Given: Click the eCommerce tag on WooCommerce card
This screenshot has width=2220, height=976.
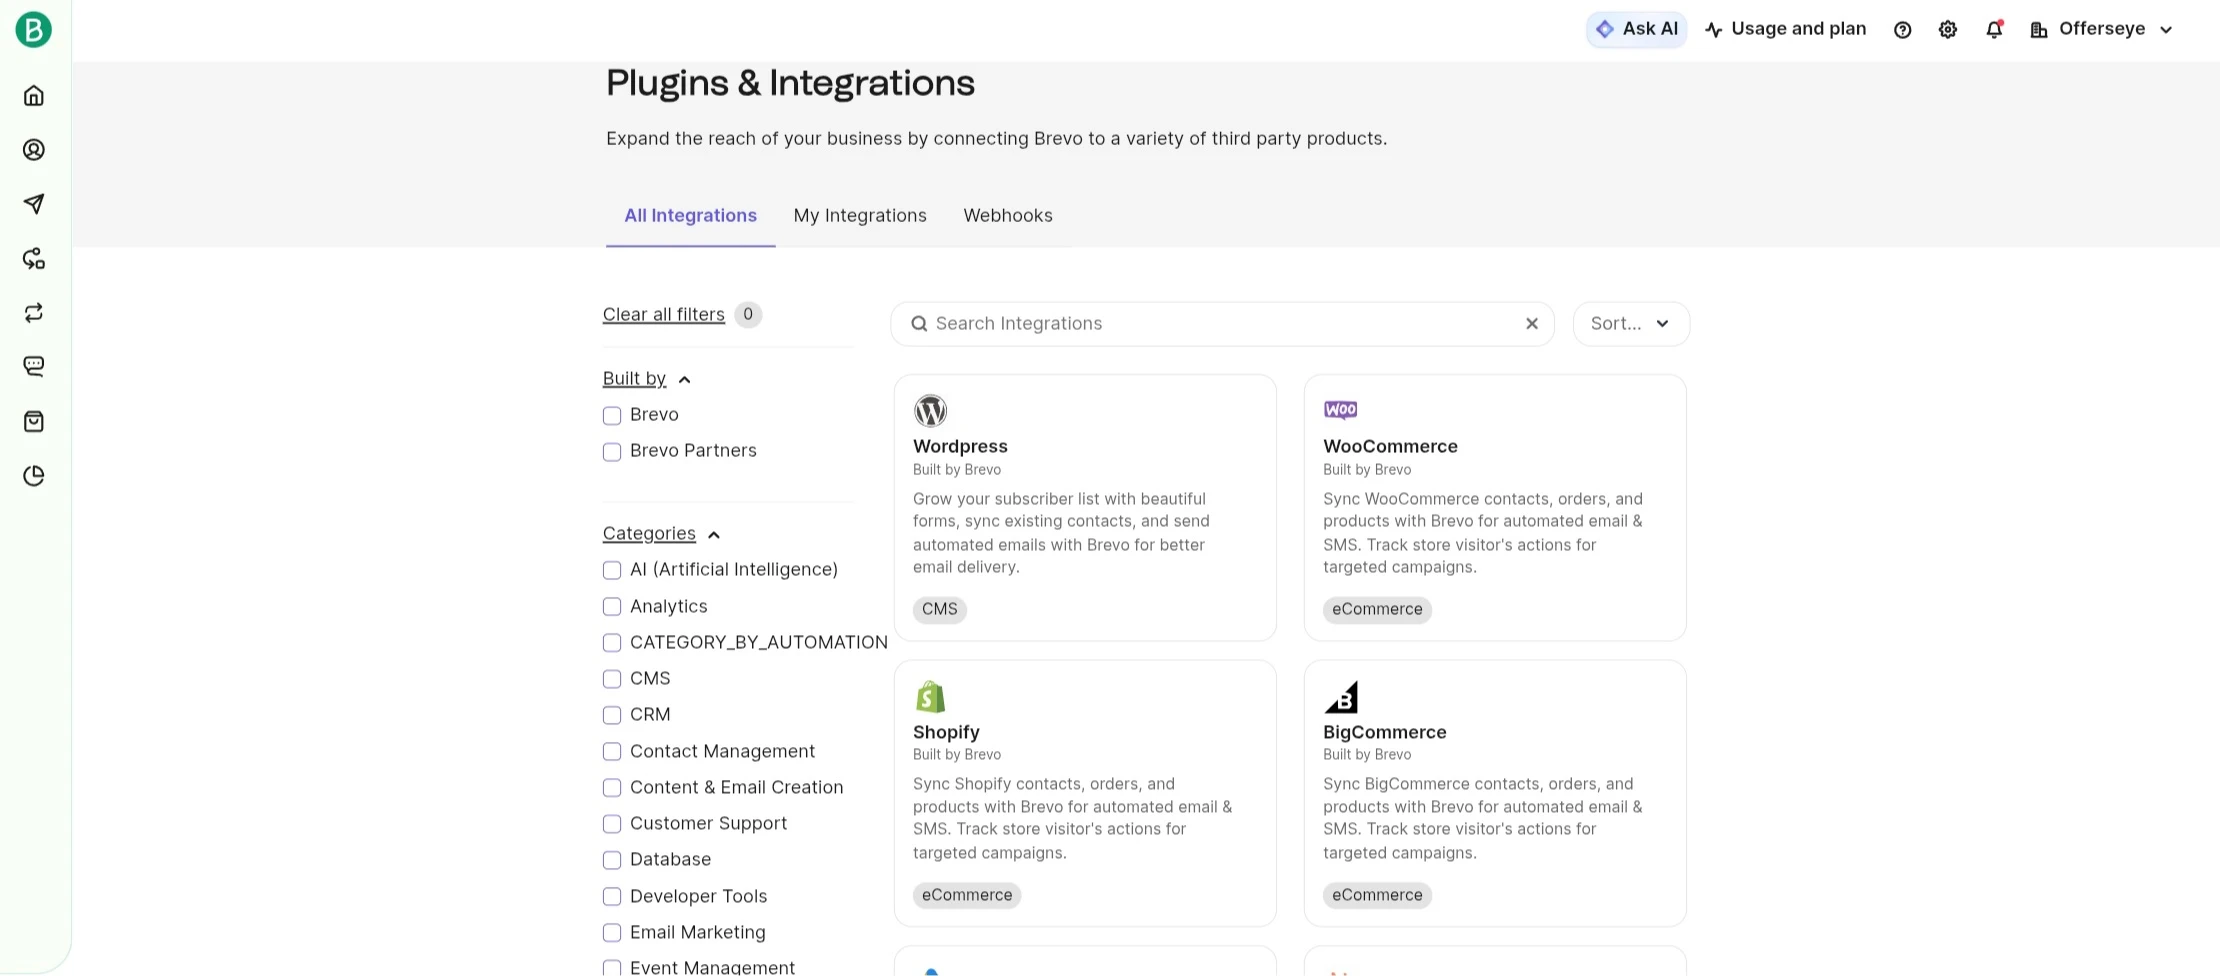Looking at the screenshot, I should click(1377, 610).
